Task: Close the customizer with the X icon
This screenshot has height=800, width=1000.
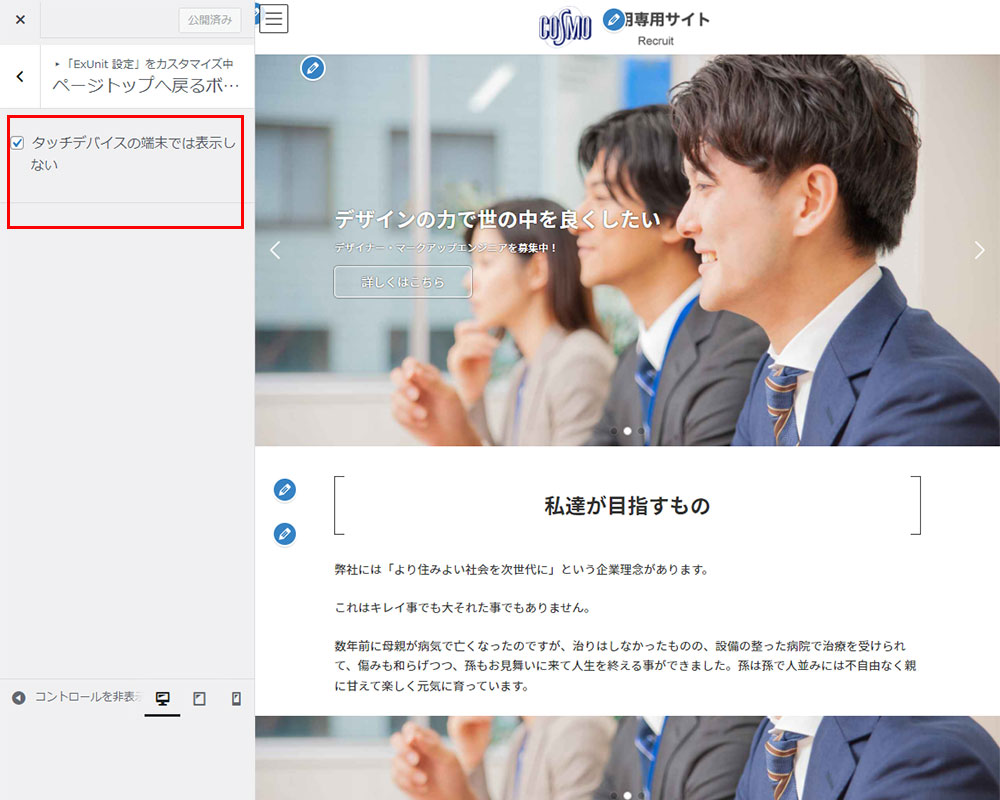Action: pos(20,20)
